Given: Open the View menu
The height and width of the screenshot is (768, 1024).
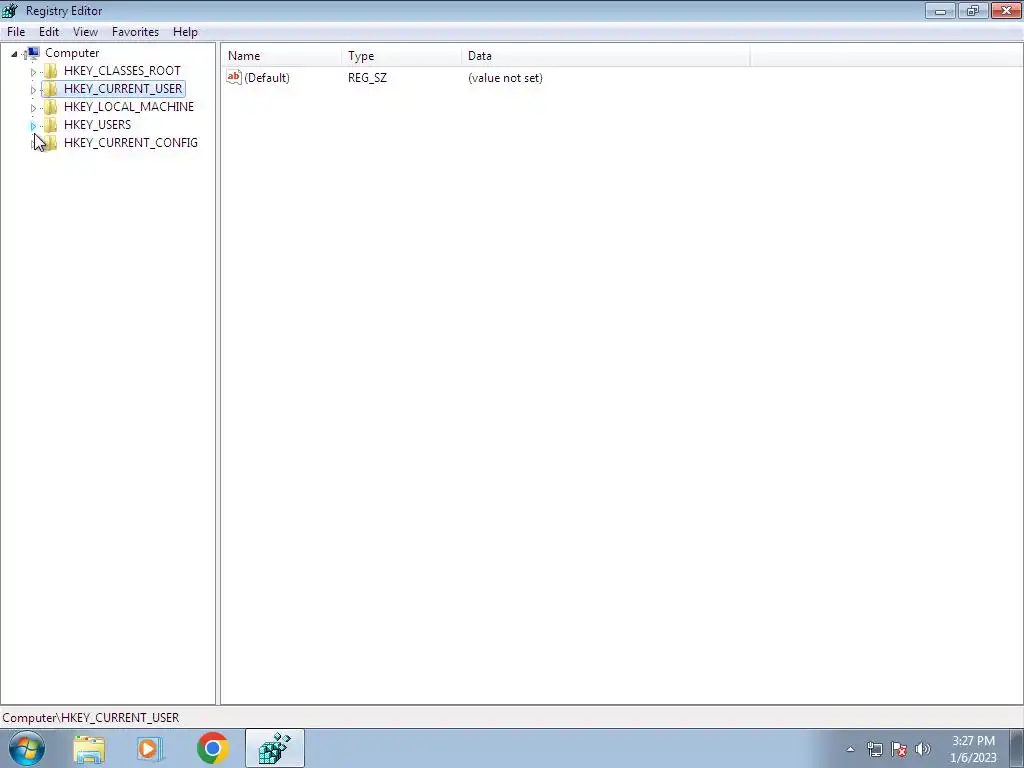Looking at the screenshot, I should point(85,31).
